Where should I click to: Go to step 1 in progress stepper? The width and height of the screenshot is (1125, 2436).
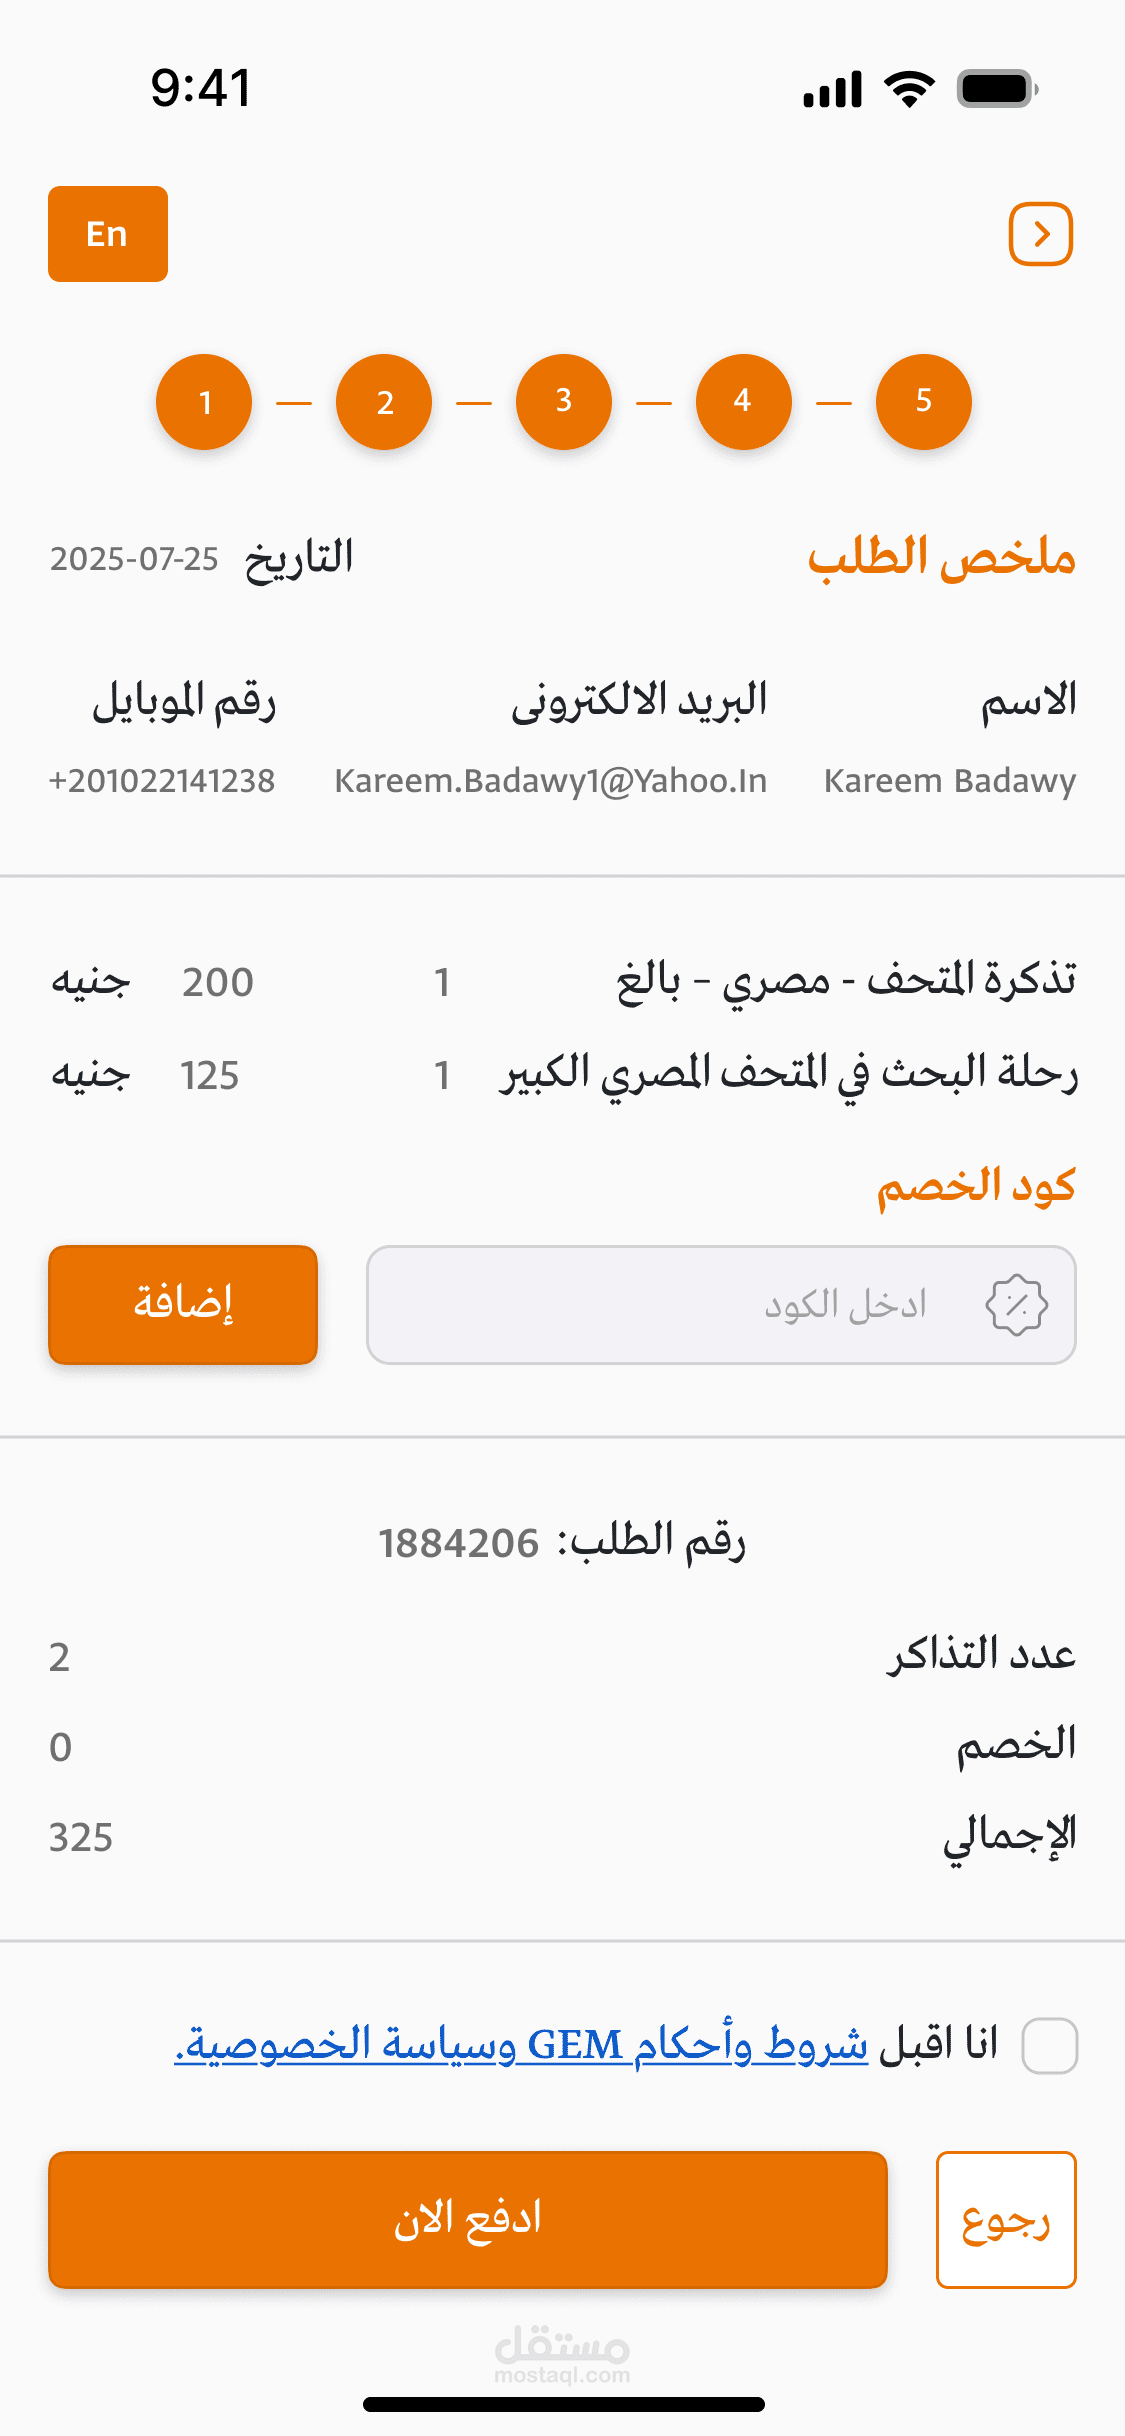[204, 402]
